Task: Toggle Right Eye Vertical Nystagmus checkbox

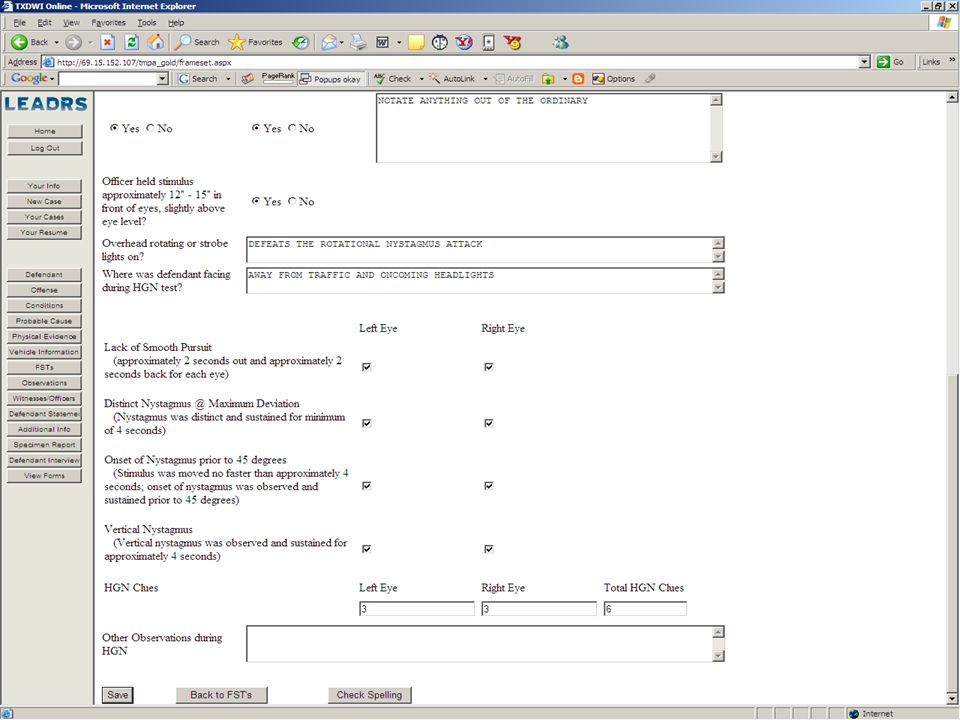Action: pyautogui.click(x=489, y=549)
